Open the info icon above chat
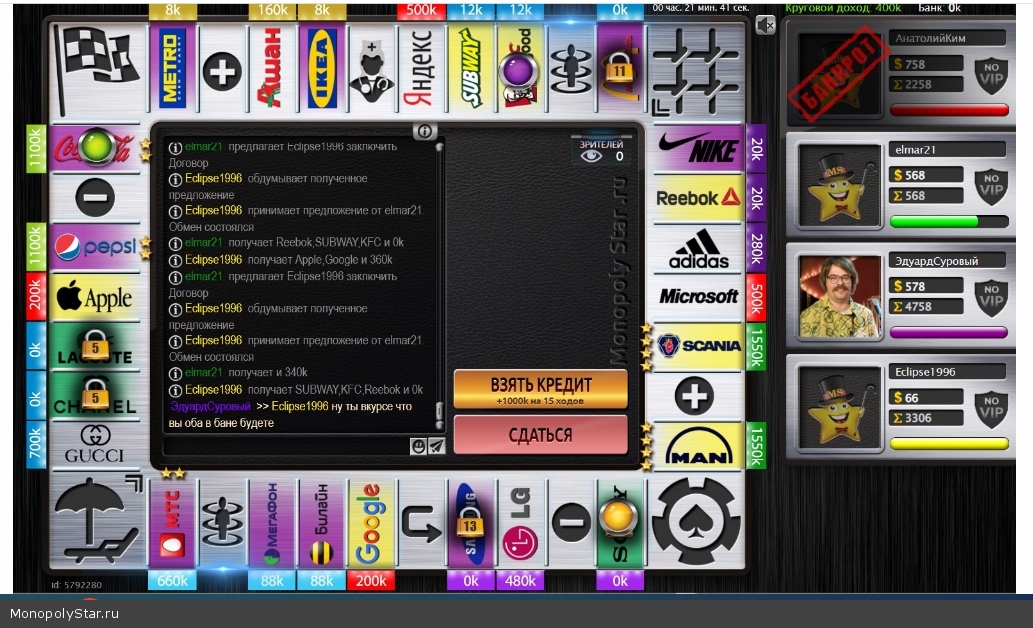Screen dimensions: 1033x628 click(425, 131)
